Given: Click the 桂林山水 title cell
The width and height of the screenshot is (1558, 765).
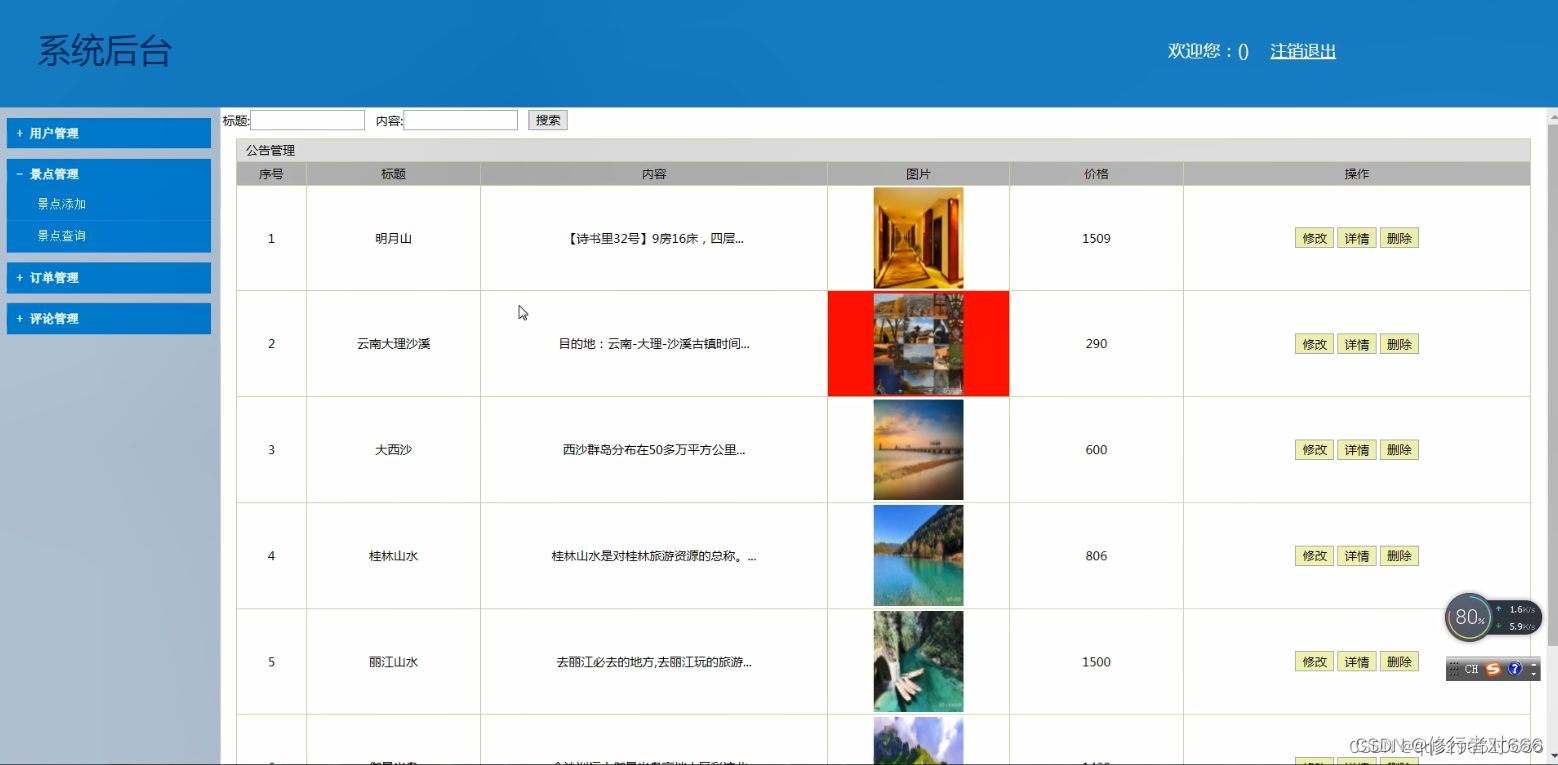Looking at the screenshot, I should 393,556.
